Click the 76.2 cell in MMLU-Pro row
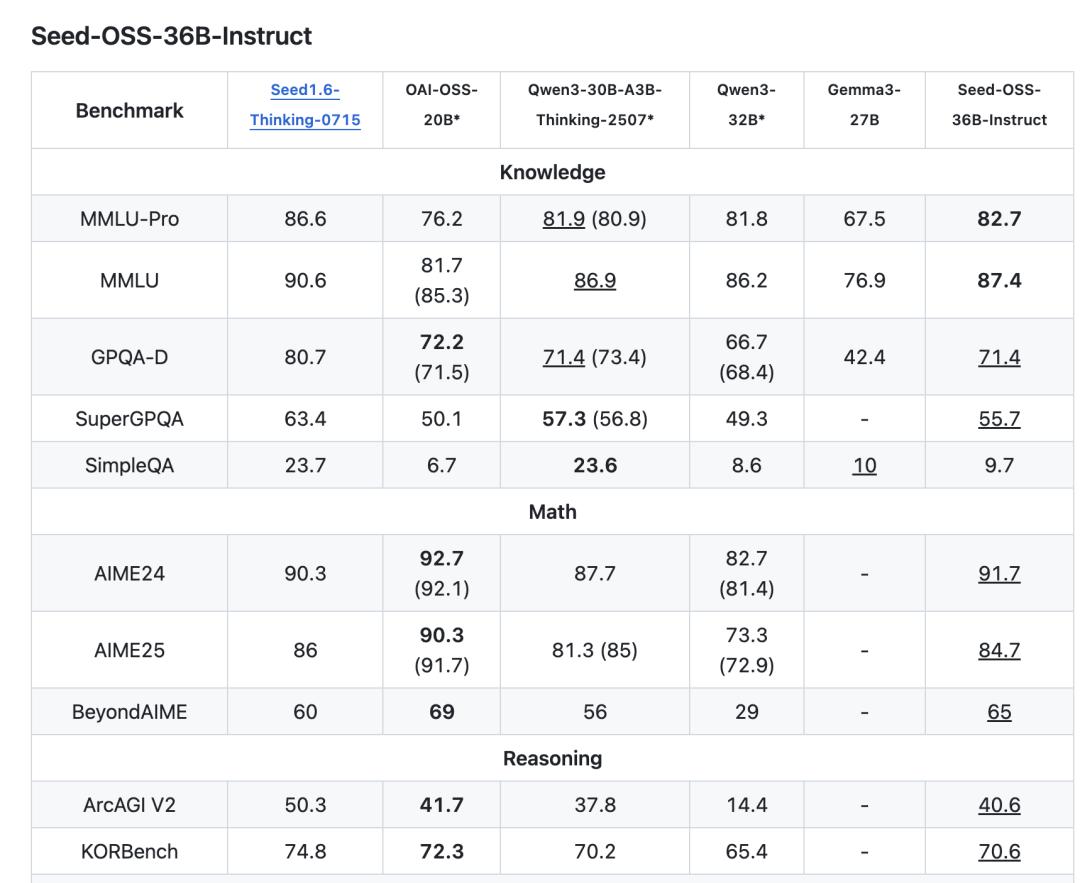The width and height of the screenshot is (1080, 883). pos(442,218)
